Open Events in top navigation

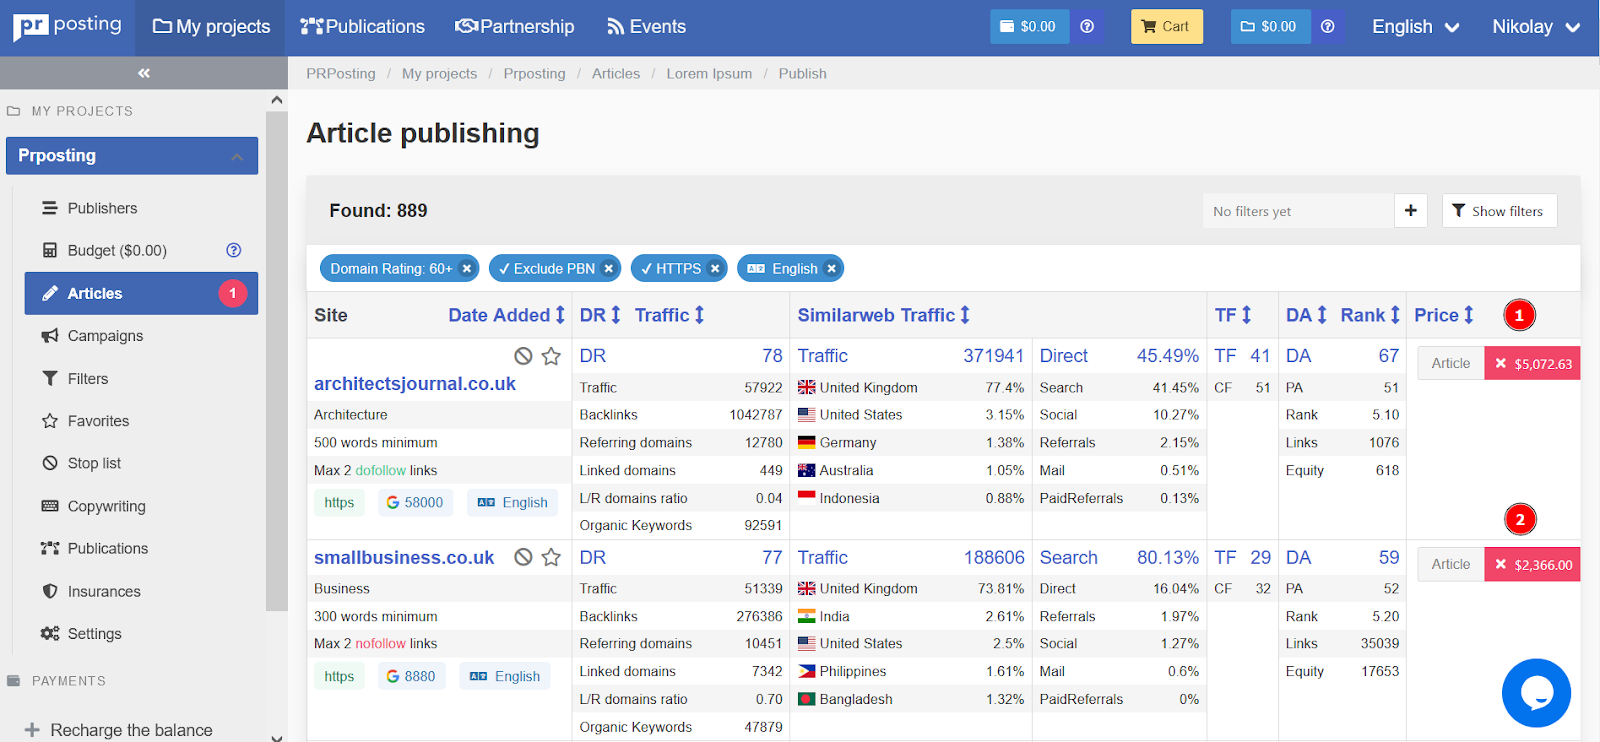coord(646,27)
